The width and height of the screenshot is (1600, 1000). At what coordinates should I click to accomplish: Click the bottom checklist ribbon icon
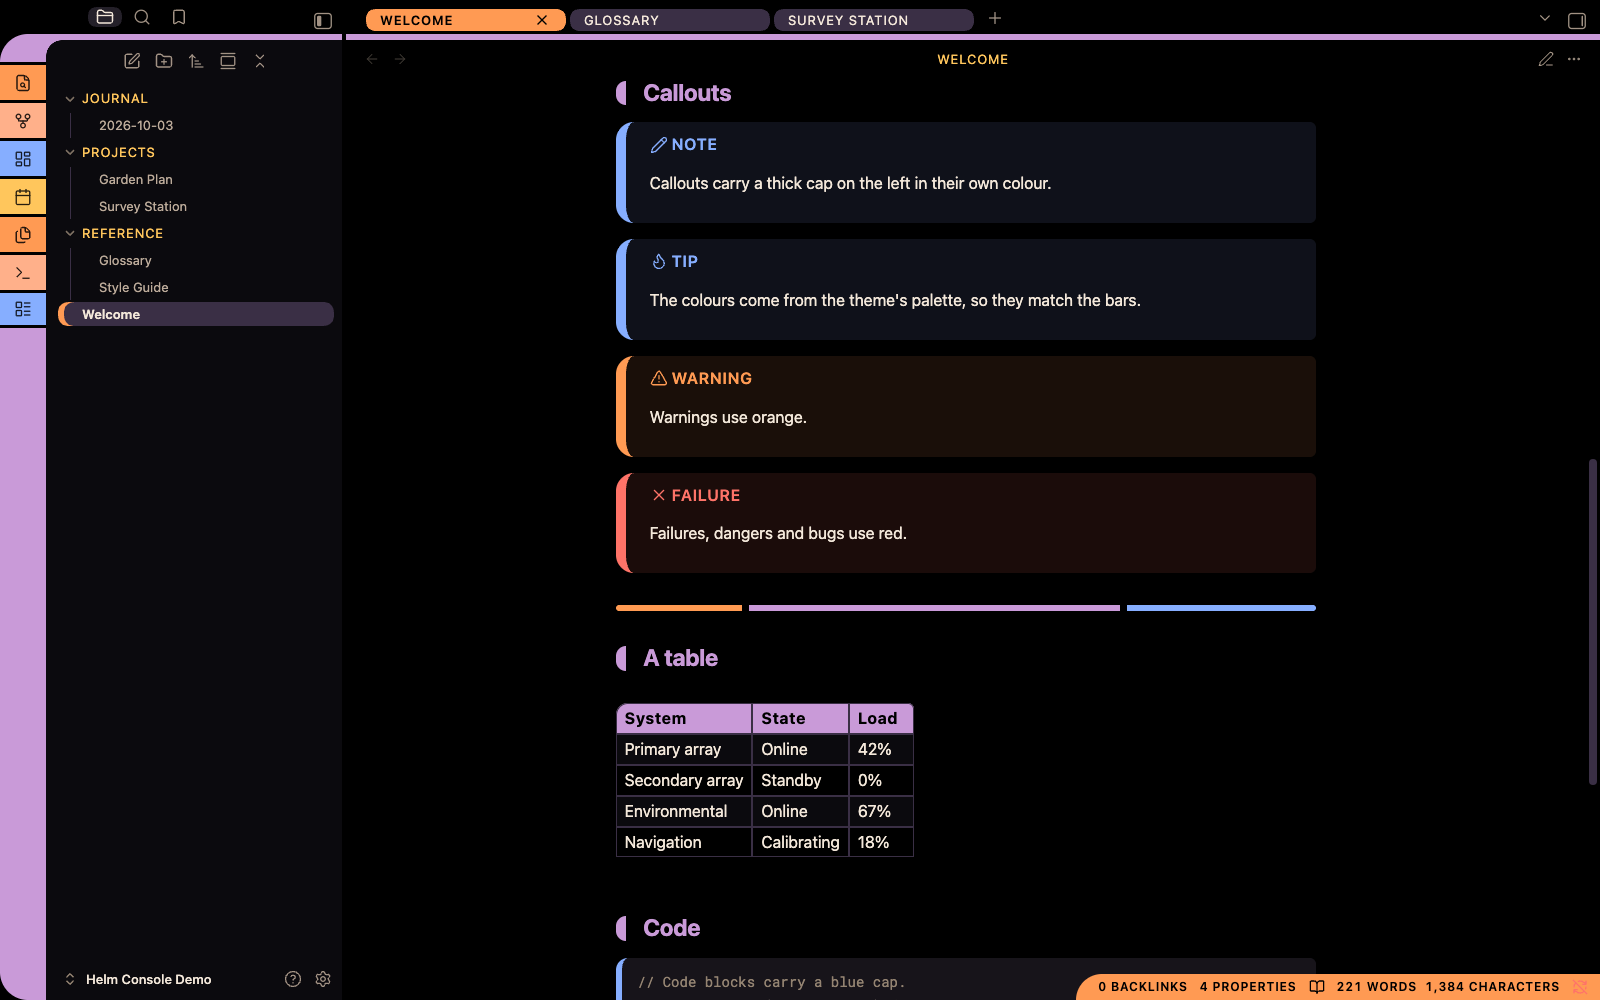click(x=23, y=309)
